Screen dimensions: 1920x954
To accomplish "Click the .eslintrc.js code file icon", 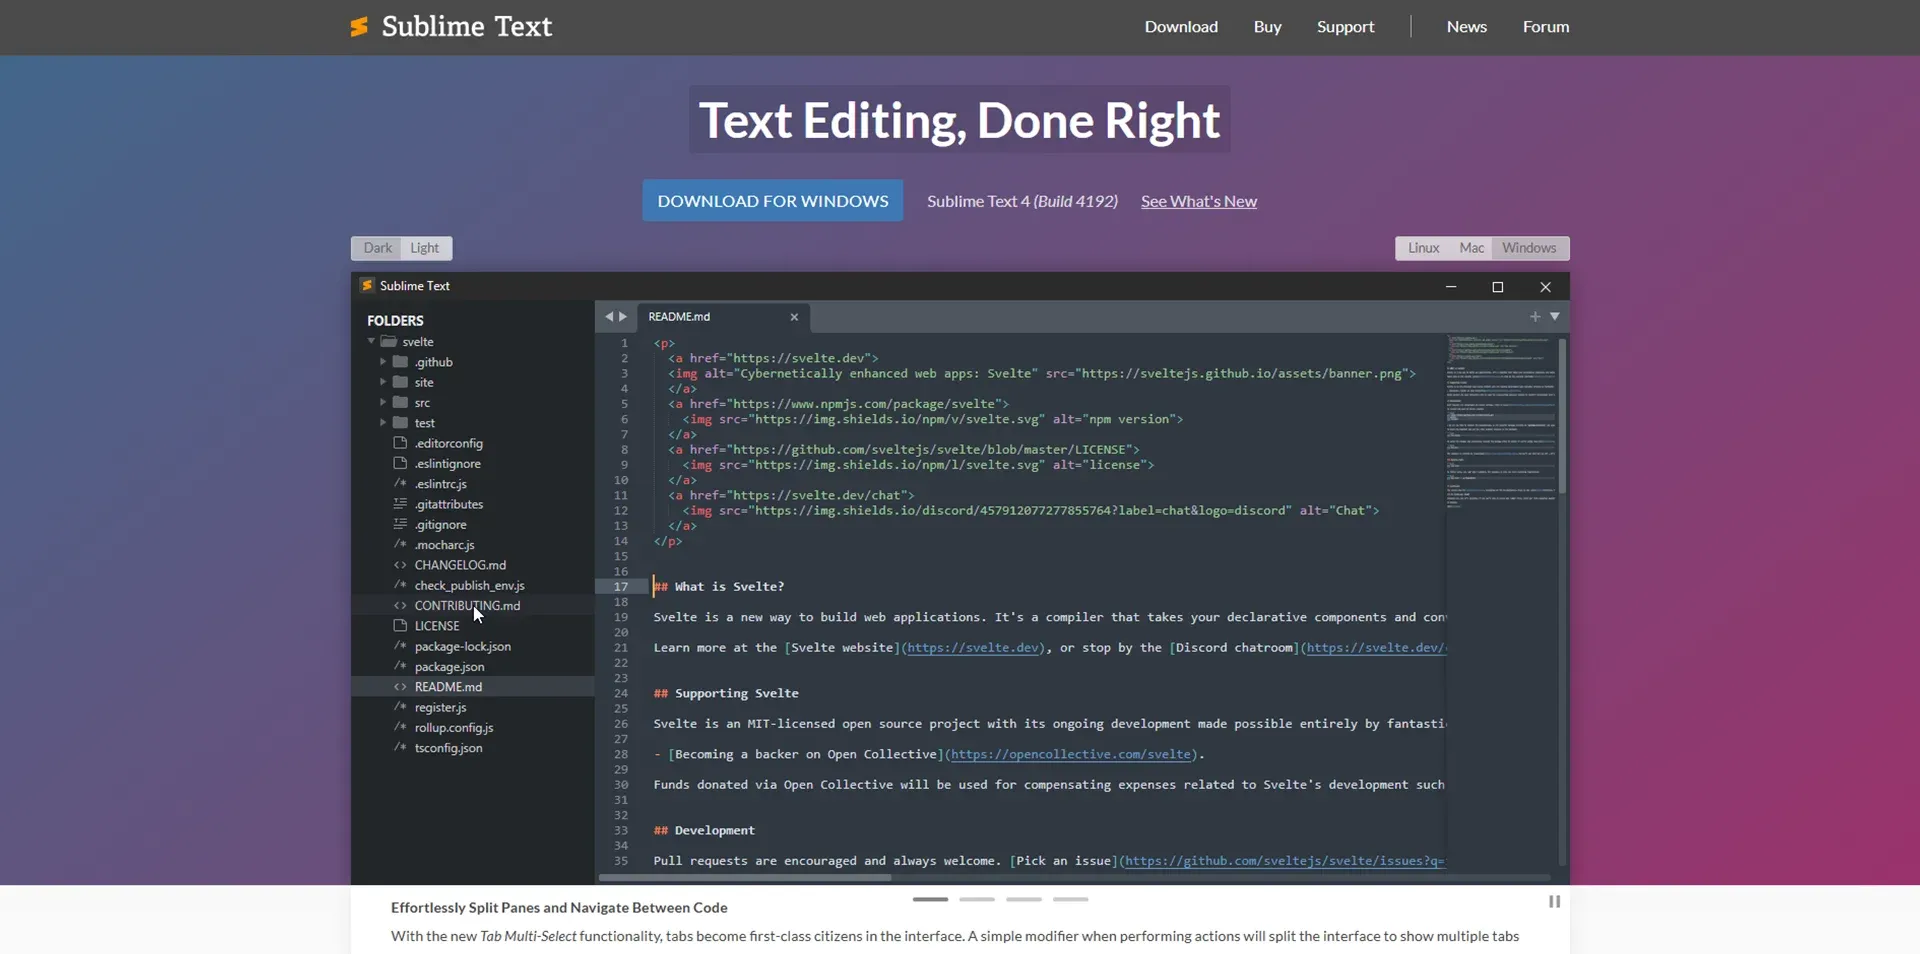I will click(400, 484).
